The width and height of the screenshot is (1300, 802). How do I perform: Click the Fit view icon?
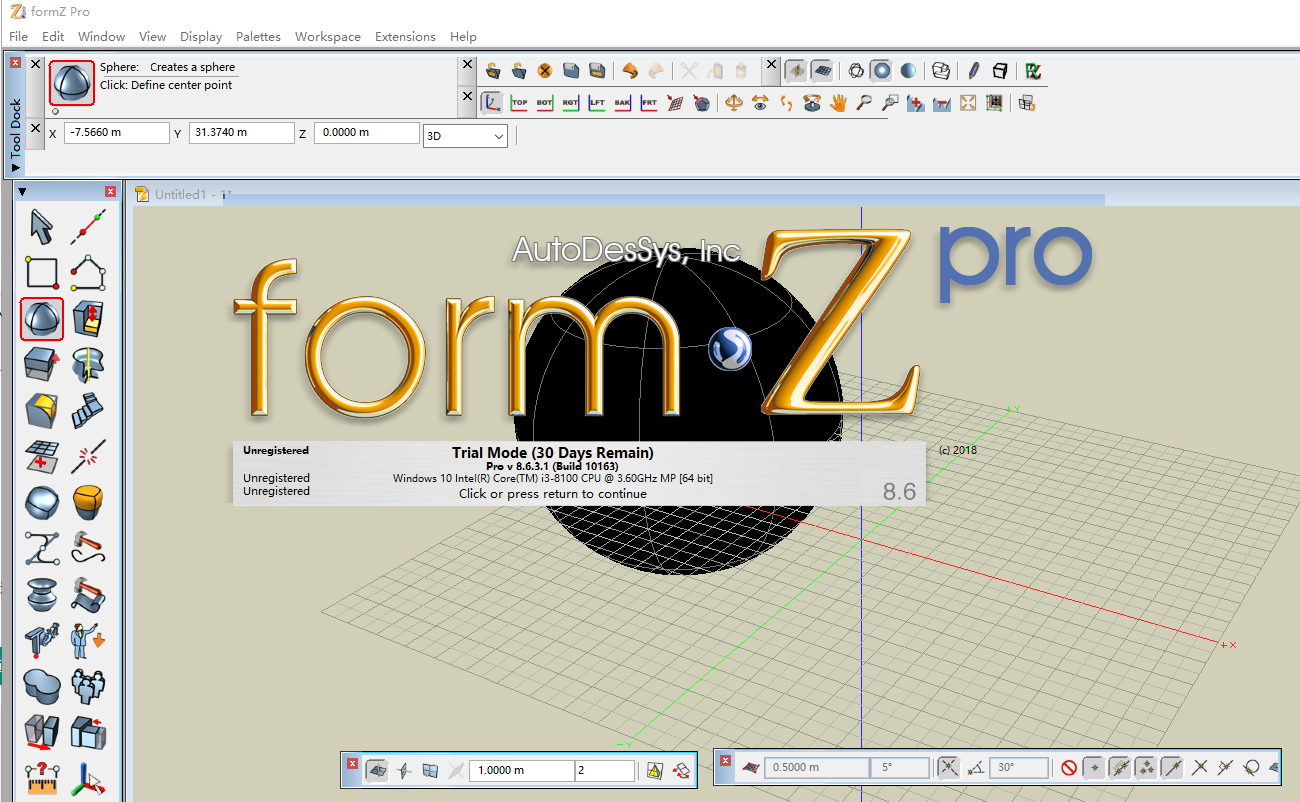967,102
